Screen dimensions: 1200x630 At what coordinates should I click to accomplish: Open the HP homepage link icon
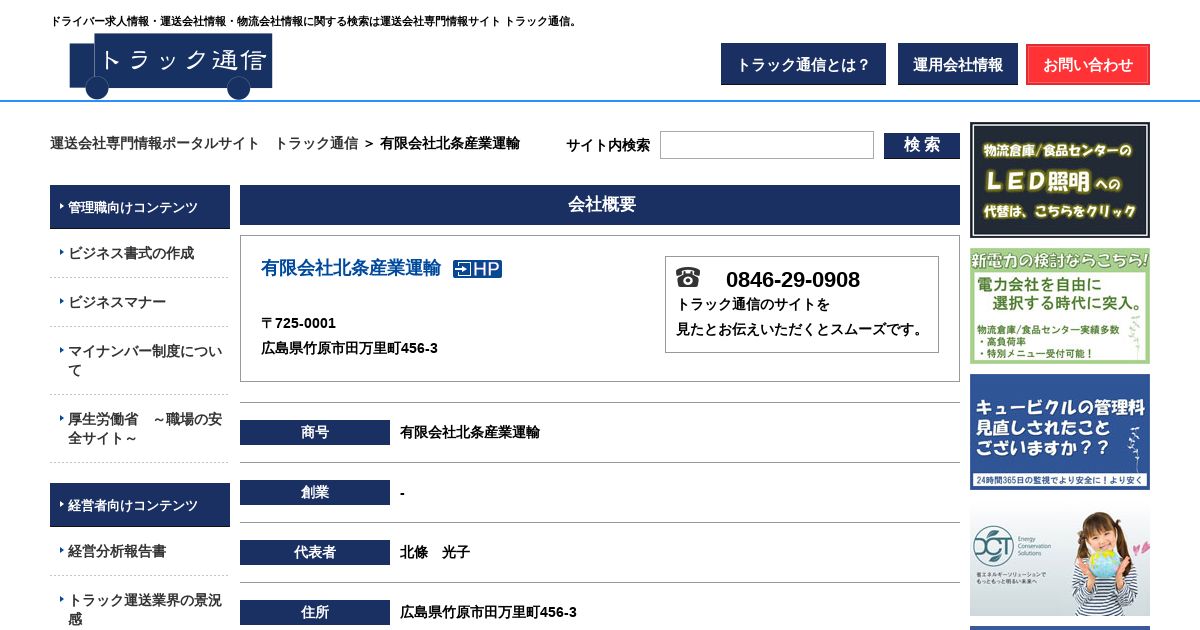click(477, 269)
